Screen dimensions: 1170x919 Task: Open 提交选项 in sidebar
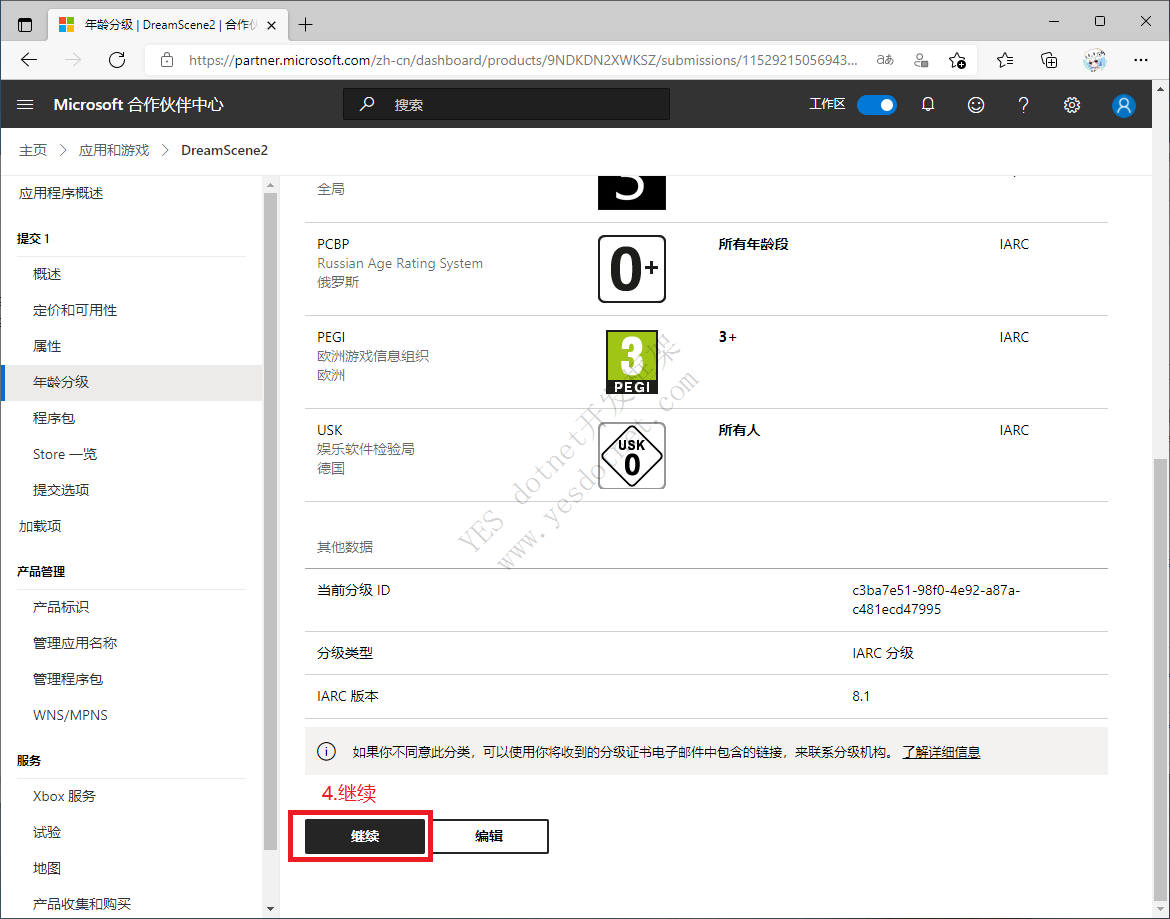60,490
